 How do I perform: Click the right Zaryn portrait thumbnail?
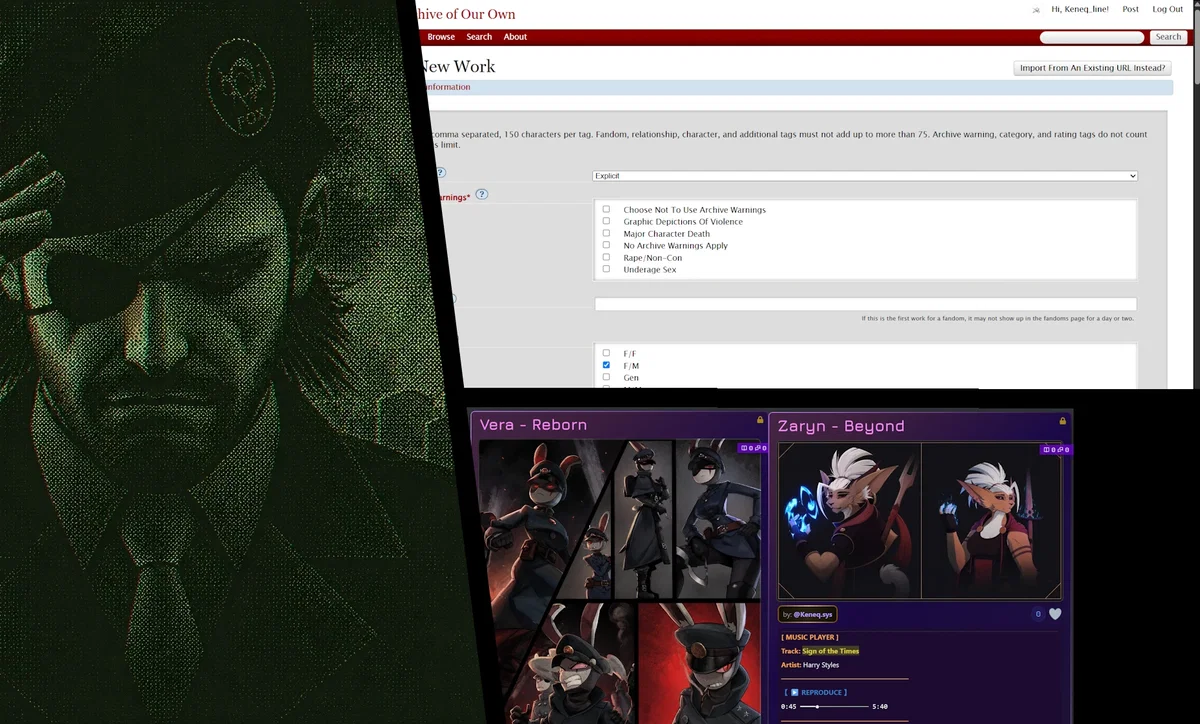click(x=991, y=521)
